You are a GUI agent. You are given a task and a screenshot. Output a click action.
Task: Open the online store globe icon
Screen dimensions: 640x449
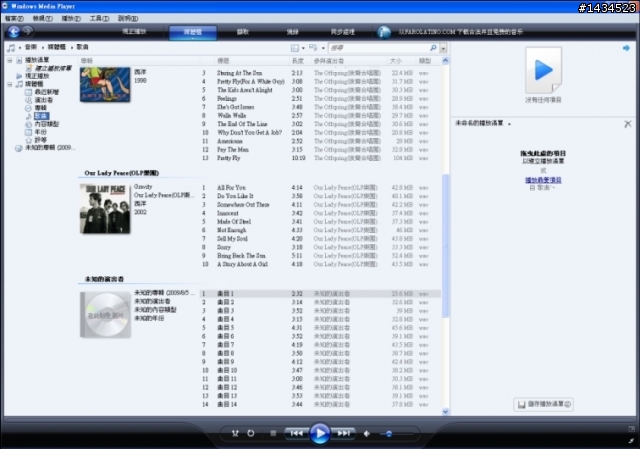point(384,32)
